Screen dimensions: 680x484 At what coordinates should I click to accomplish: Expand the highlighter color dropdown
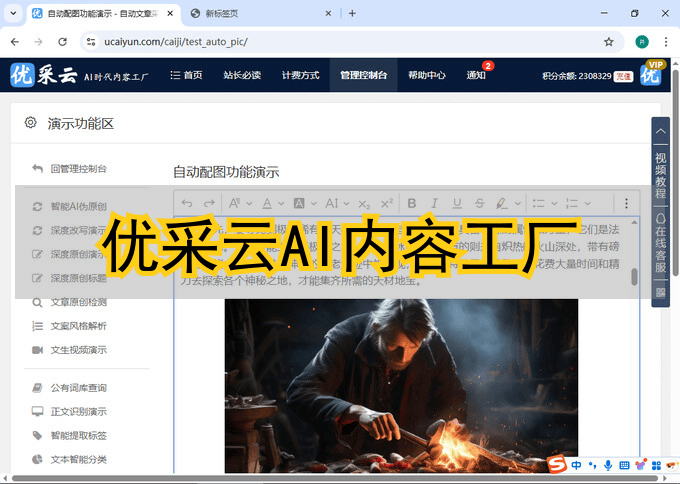point(517,204)
